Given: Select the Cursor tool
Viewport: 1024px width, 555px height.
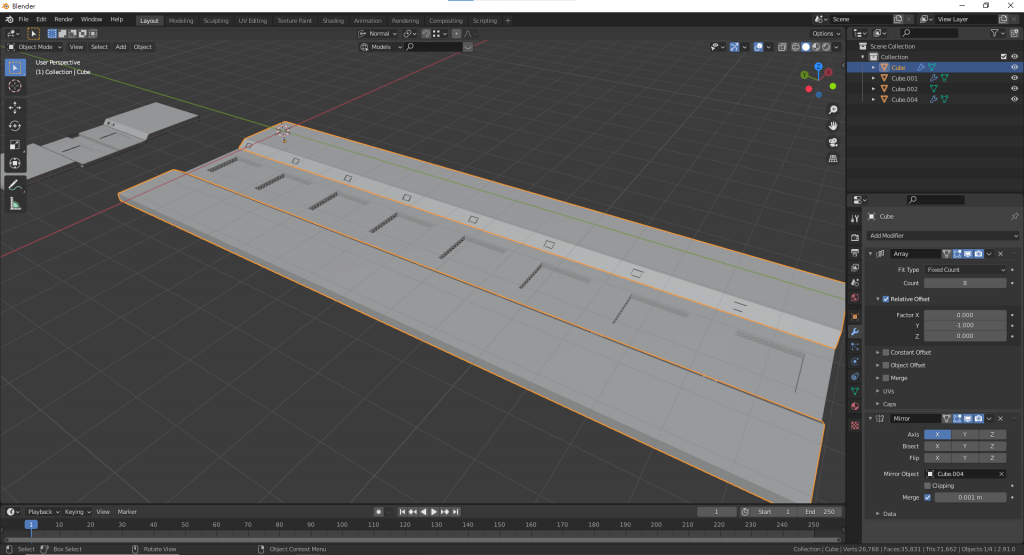Looking at the screenshot, I should coord(15,86).
